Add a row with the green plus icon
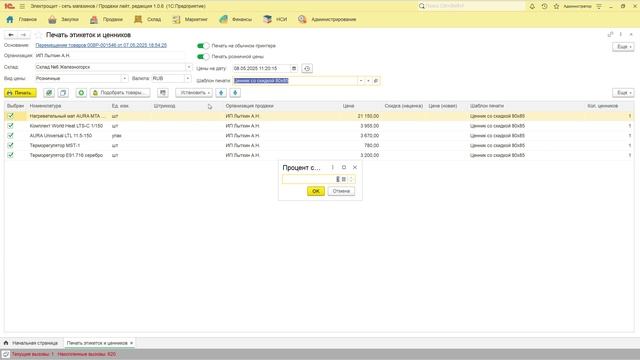This screenshot has height=360, width=640. [81, 93]
